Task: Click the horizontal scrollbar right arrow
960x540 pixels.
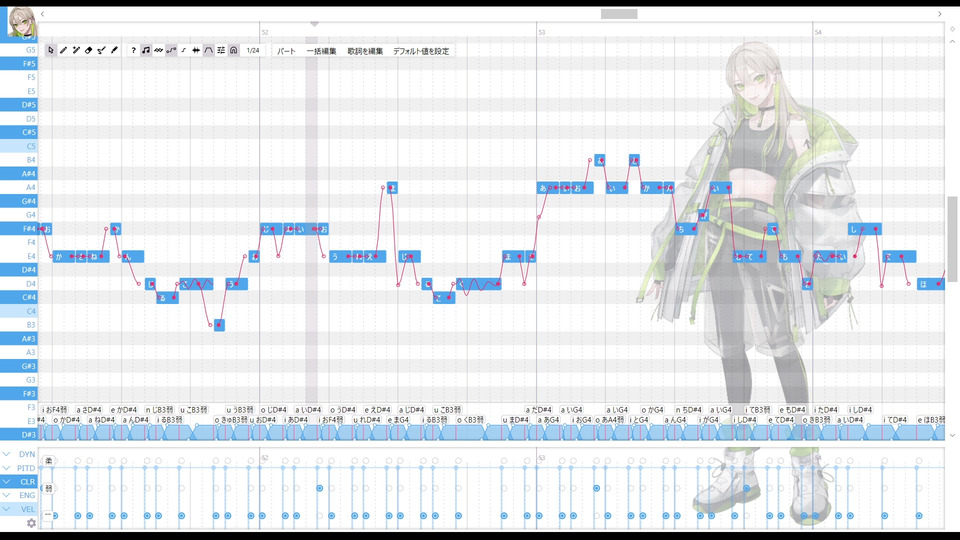Action: click(x=940, y=13)
